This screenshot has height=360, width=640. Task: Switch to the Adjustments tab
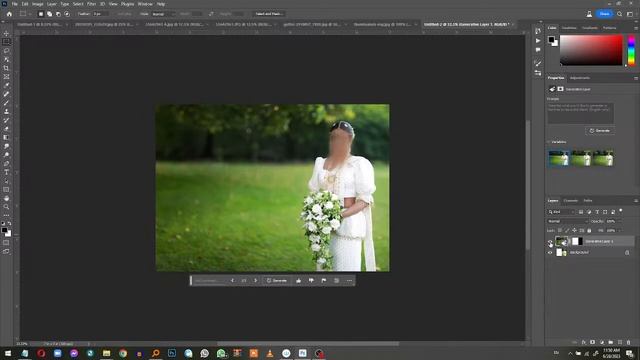click(580, 78)
